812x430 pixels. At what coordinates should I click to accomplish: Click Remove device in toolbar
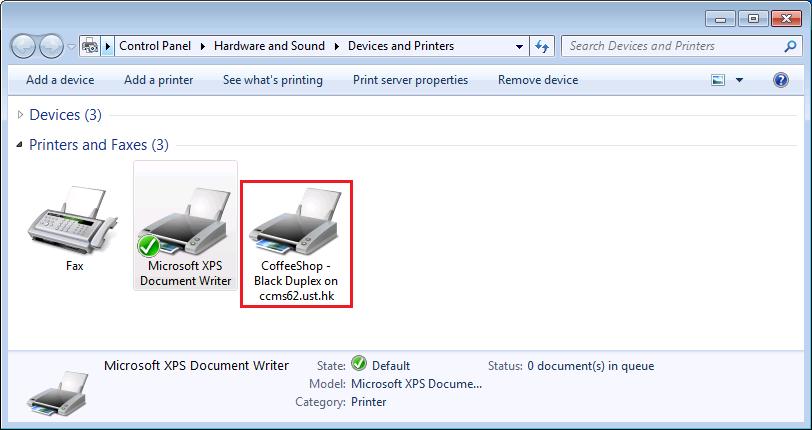pos(538,80)
